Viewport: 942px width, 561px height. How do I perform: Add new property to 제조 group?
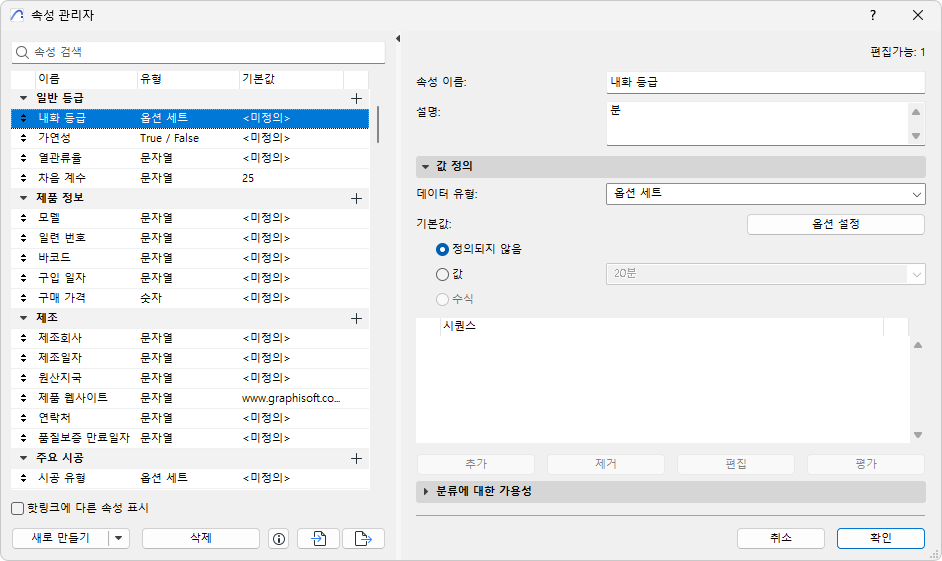[356, 318]
